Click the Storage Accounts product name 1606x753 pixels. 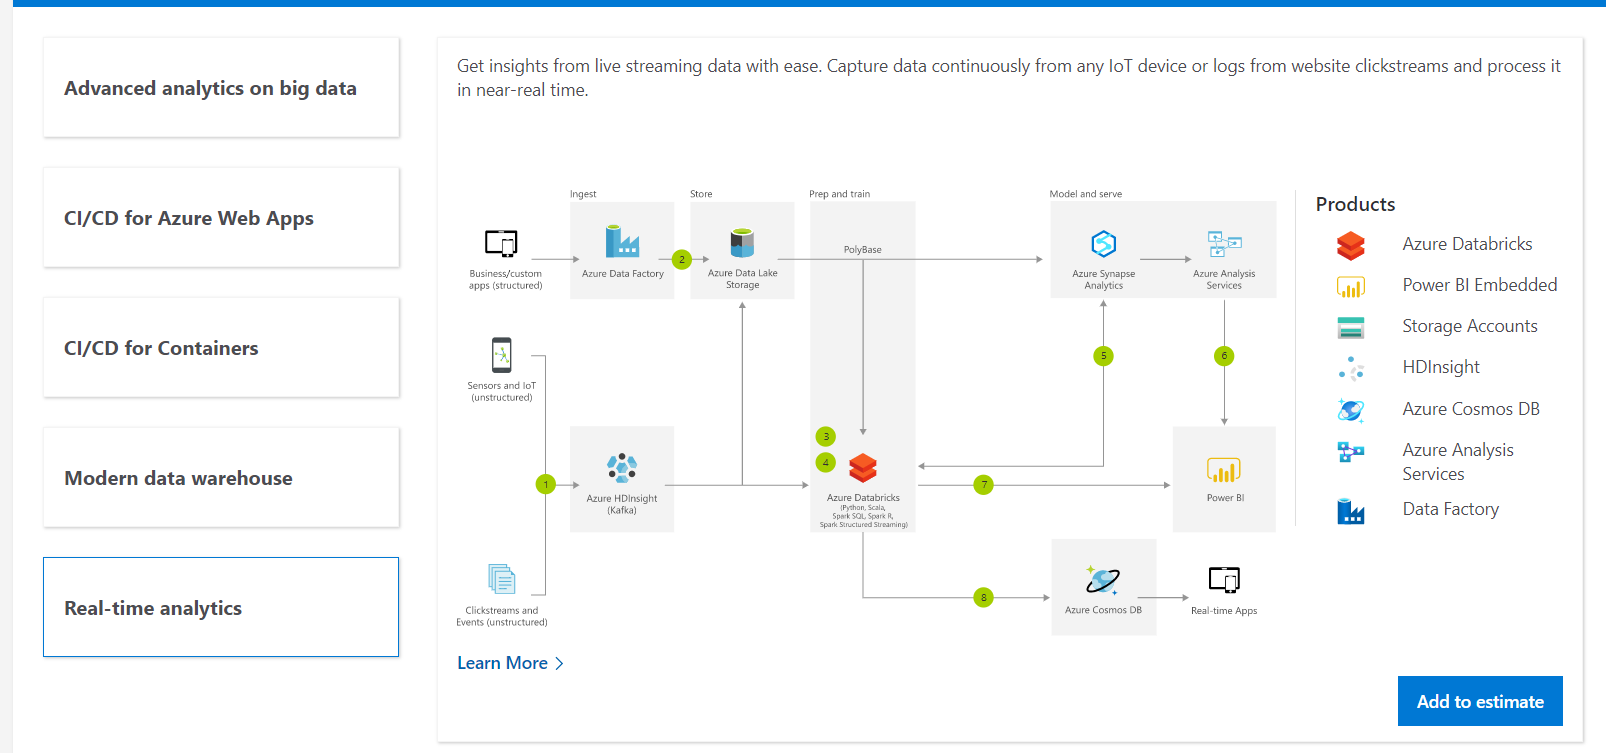[x=1470, y=326]
